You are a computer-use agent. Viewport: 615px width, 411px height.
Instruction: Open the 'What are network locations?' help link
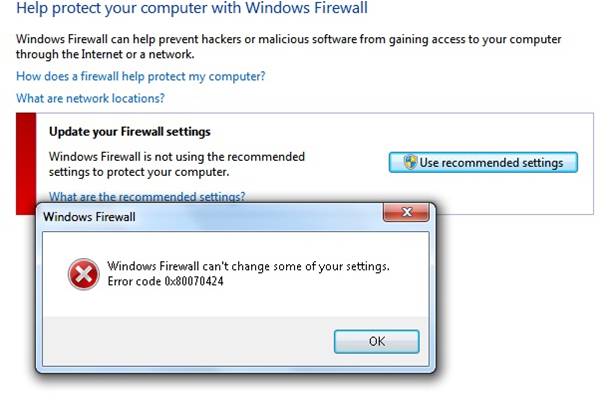(x=91, y=98)
